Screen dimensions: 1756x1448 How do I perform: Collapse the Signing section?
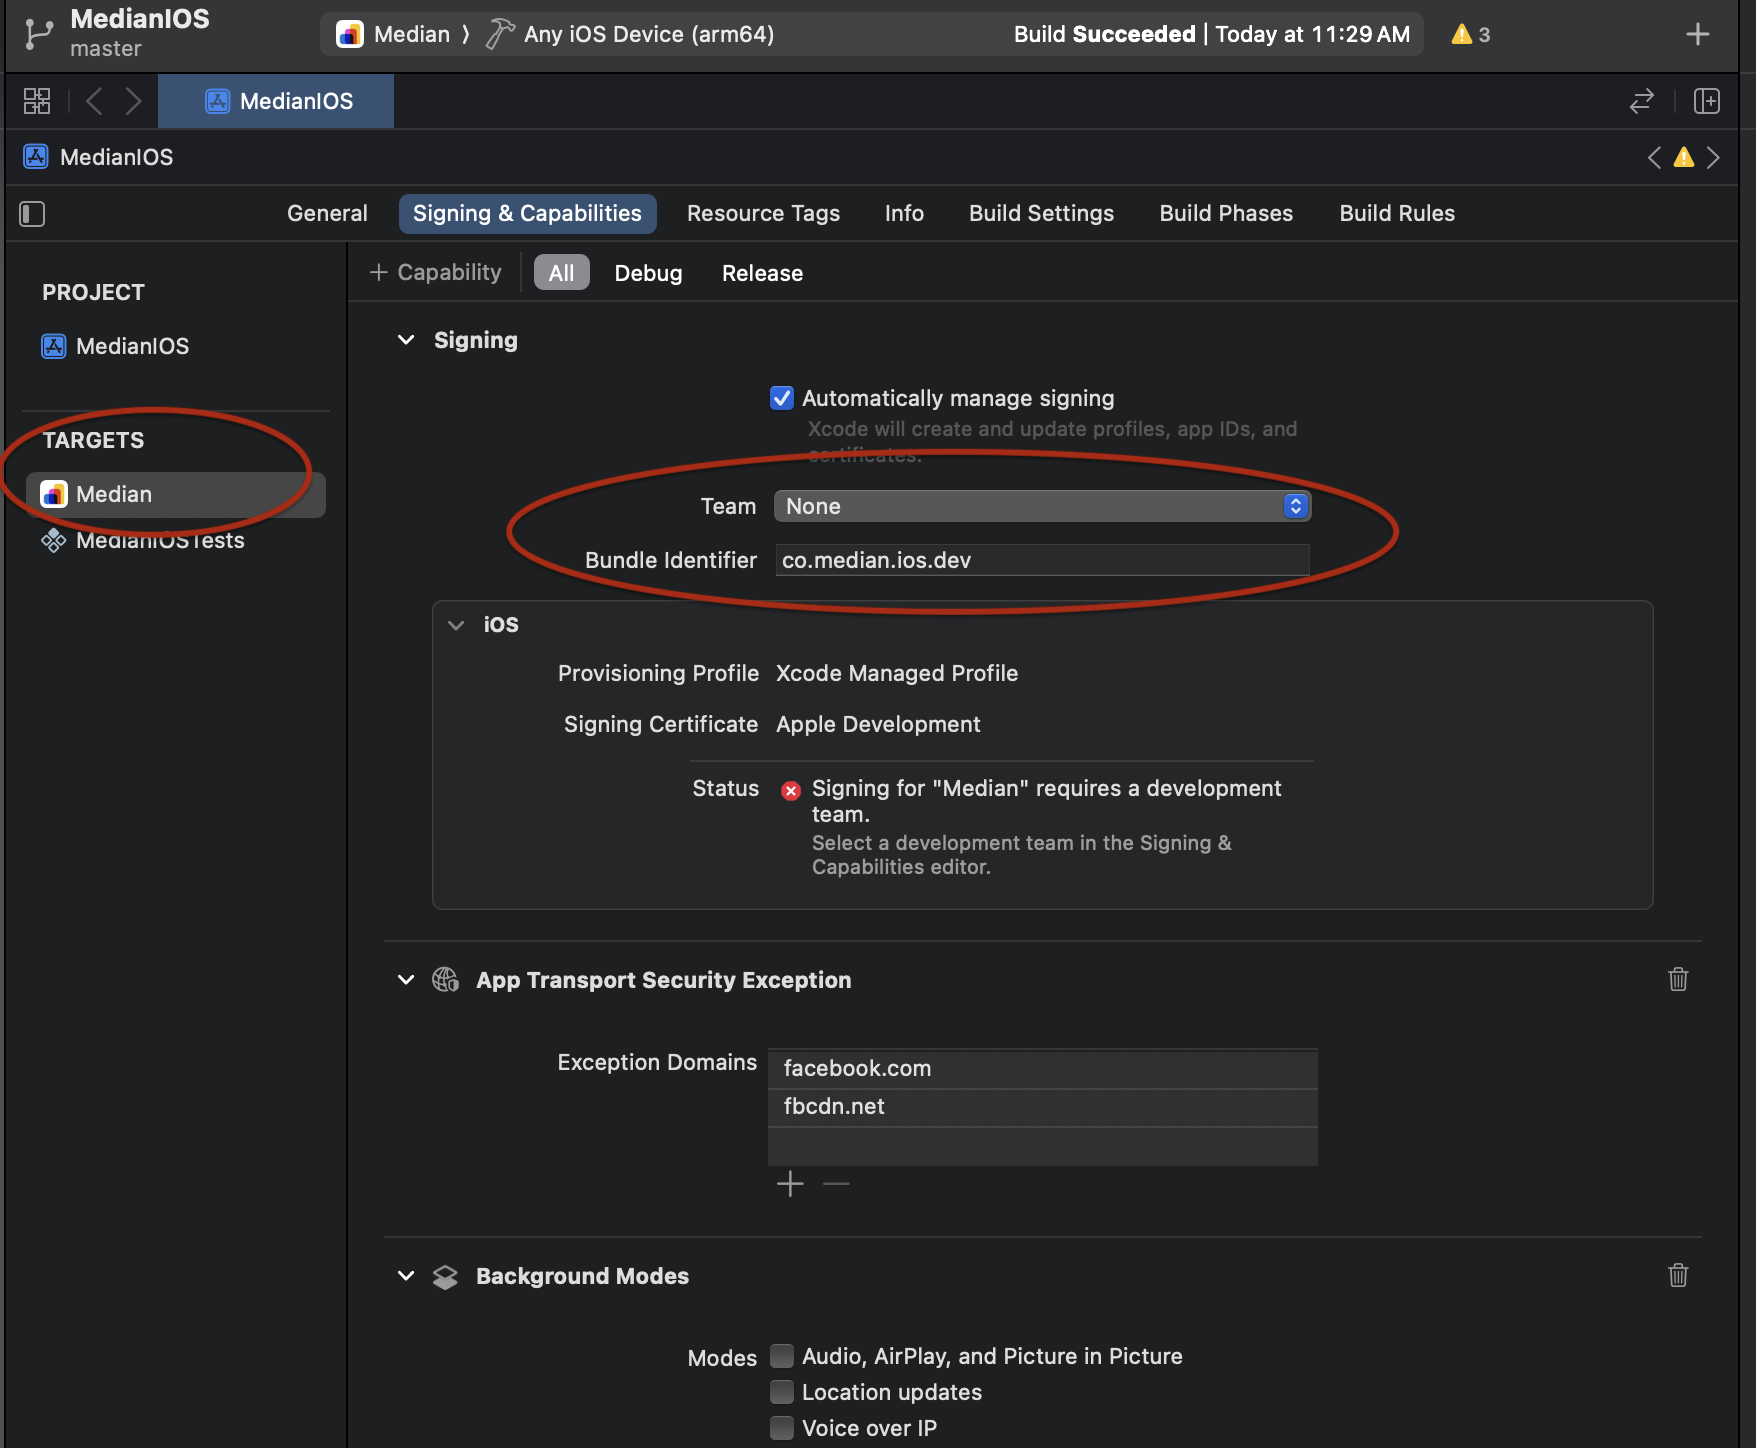click(x=406, y=340)
